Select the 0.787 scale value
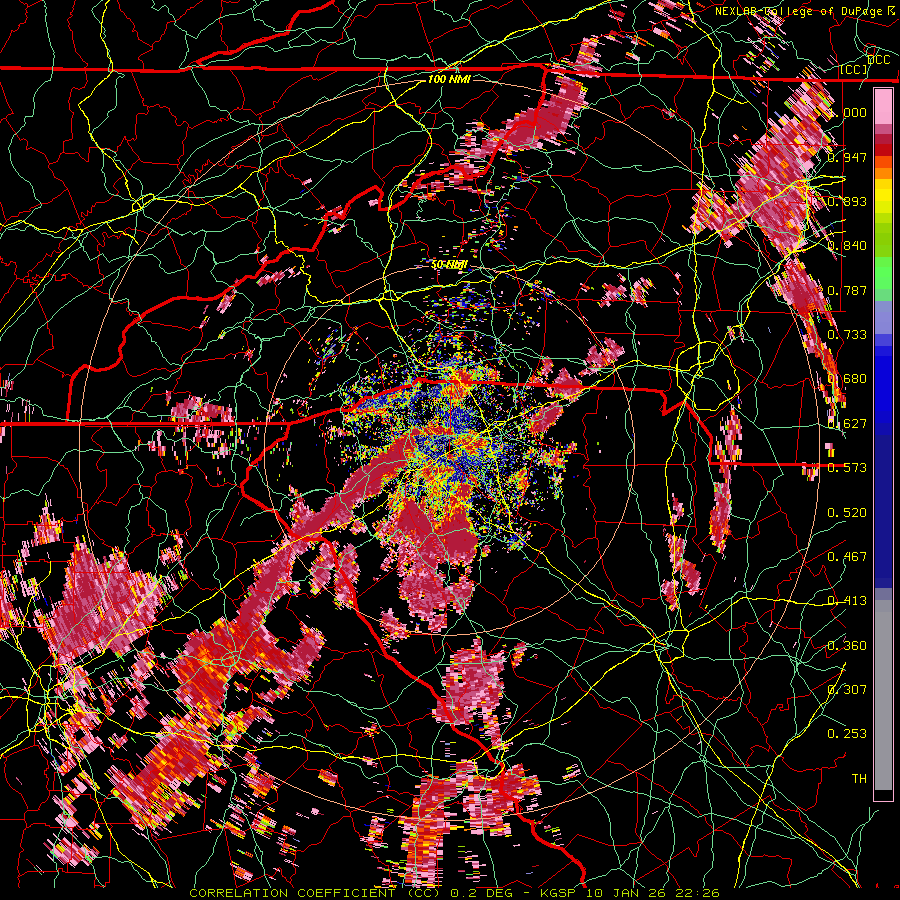Image resolution: width=900 pixels, height=900 pixels. point(848,290)
